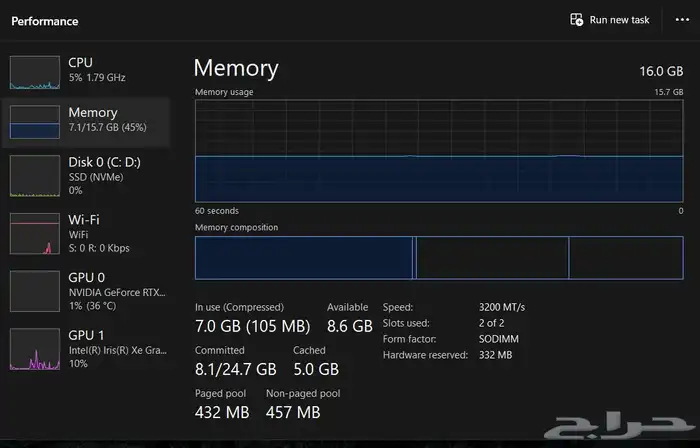Click the In use (Compressed) value

coord(252,326)
